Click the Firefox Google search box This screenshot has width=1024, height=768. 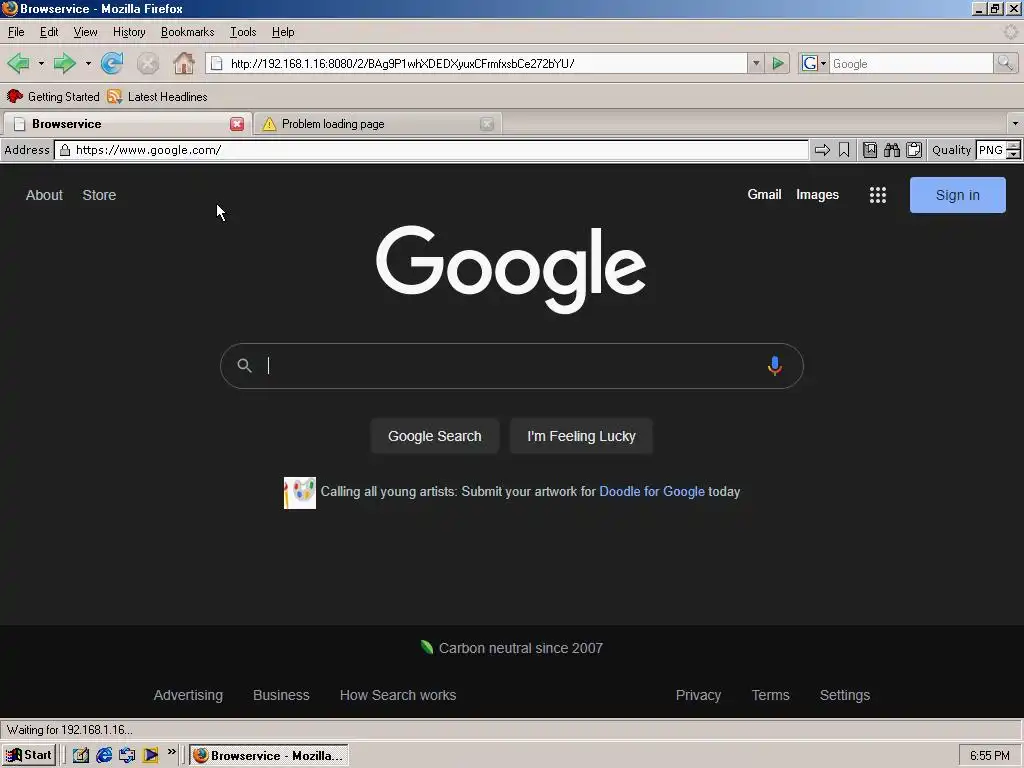click(x=910, y=63)
